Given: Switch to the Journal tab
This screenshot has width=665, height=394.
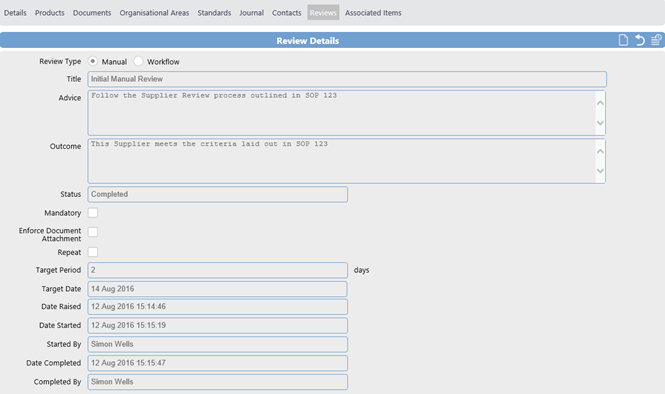Looking at the screenshot, I should (251, 13).
